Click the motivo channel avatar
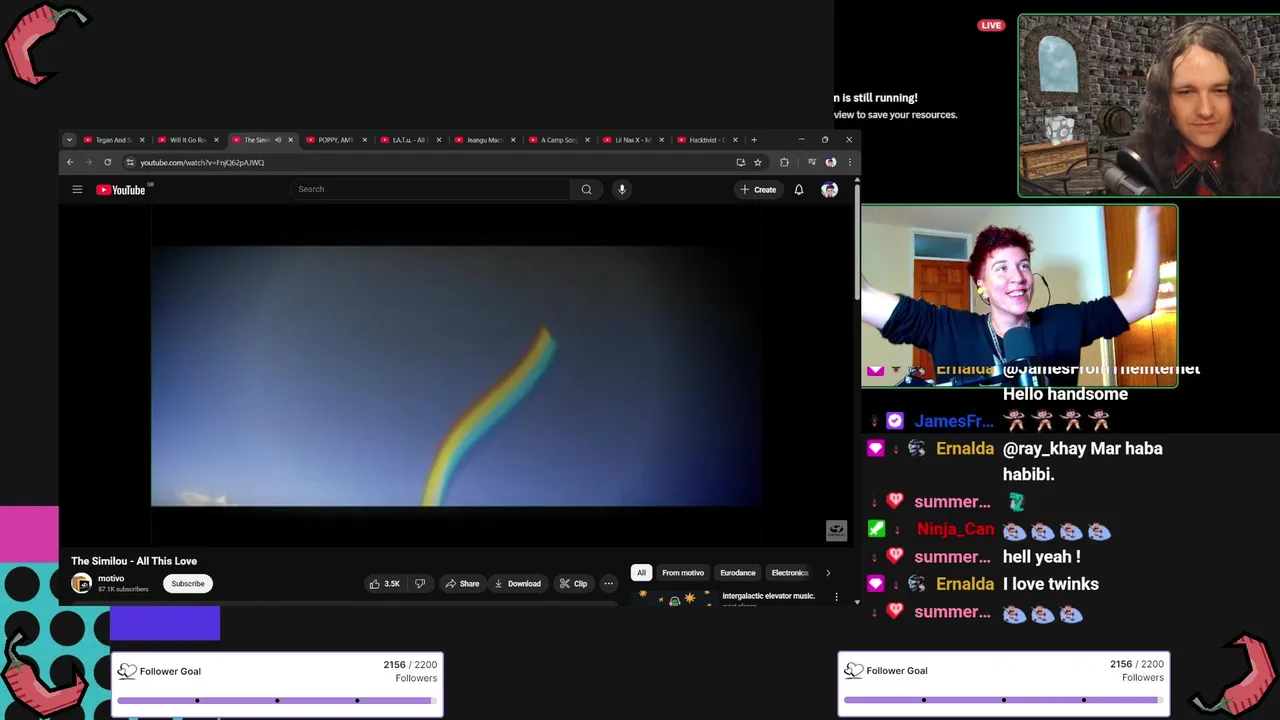This screenshot has width=1280, height=720. point(81,583)
